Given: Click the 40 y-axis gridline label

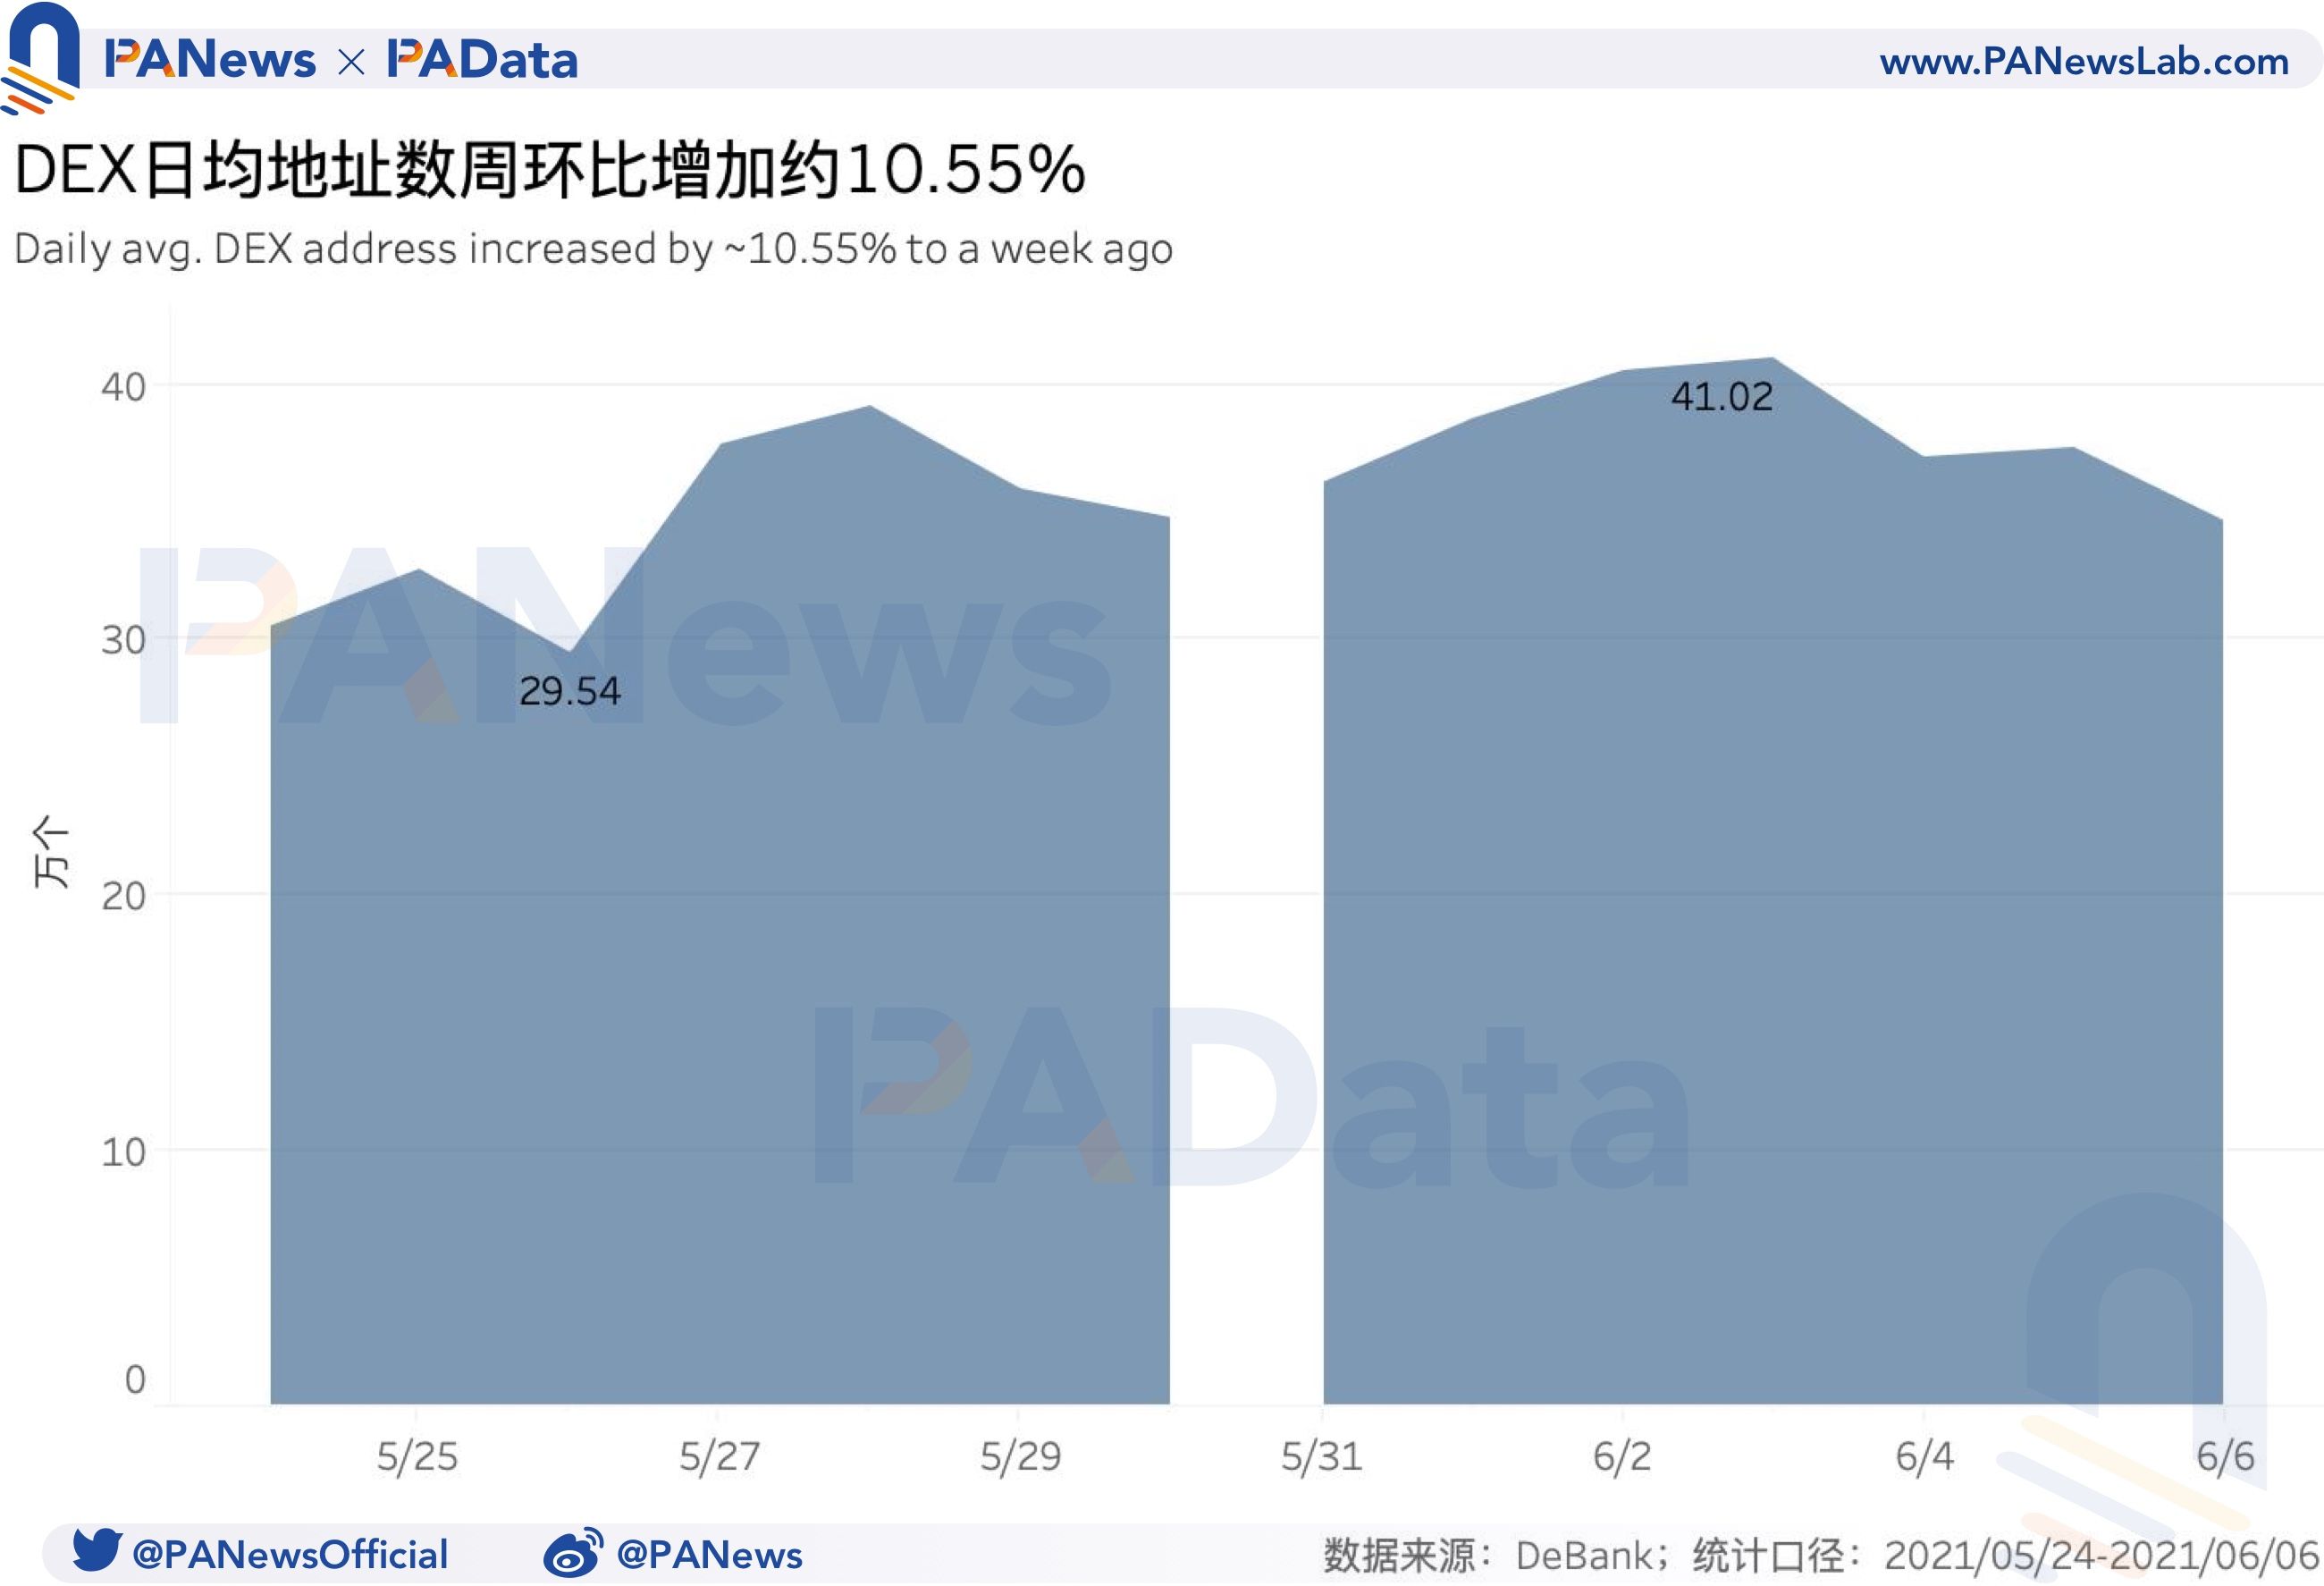Looking at the screenshot, I should tap(123, 387).
